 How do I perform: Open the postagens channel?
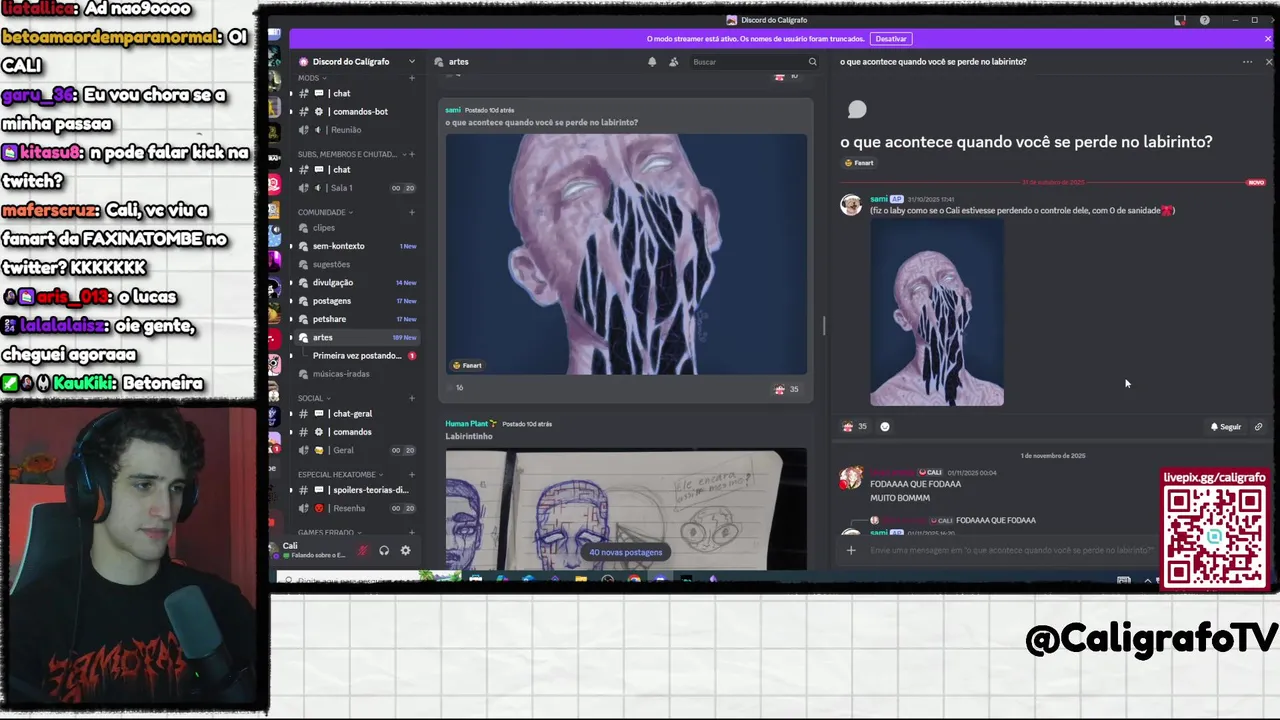click(x=355, y=301)
